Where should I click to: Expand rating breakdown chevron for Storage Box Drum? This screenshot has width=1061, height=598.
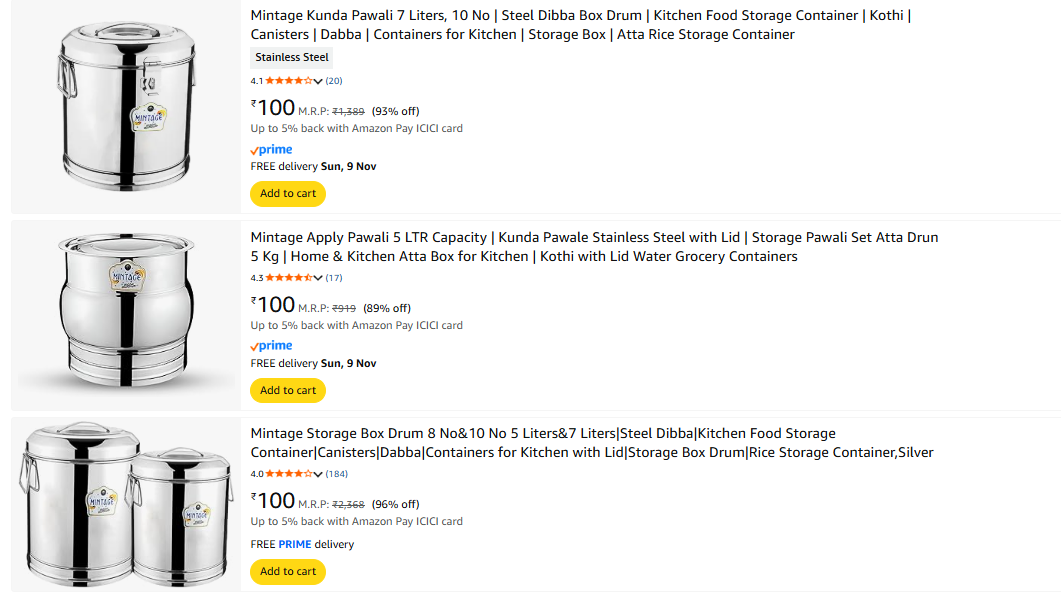(318, 474)
